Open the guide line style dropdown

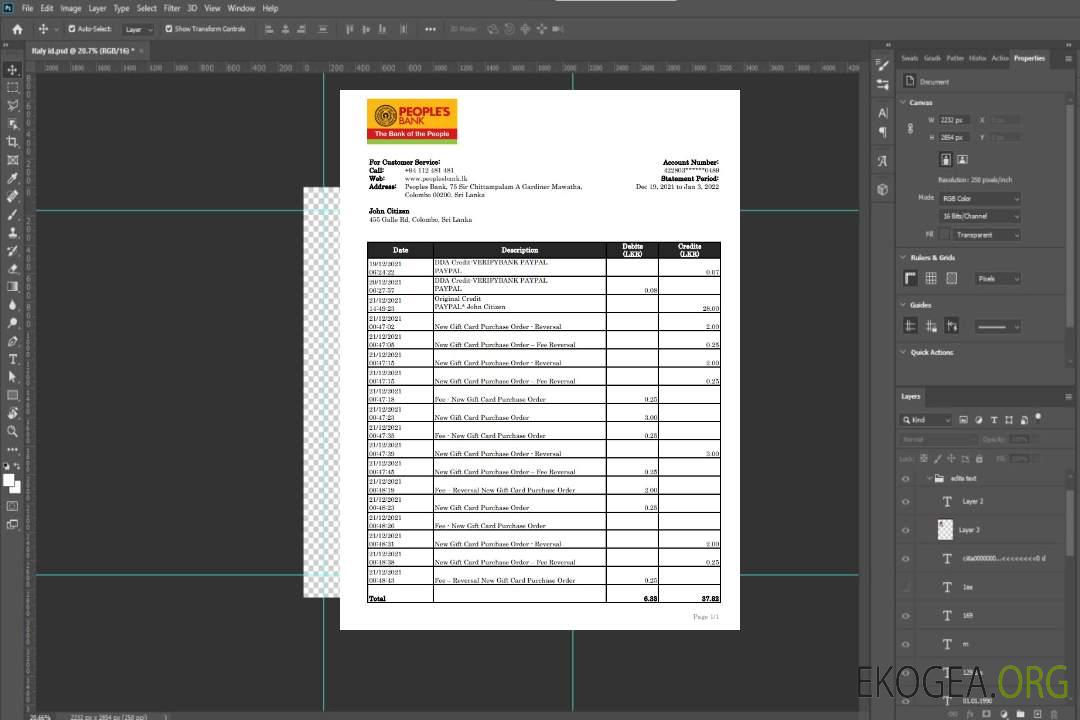coord(998,327)
